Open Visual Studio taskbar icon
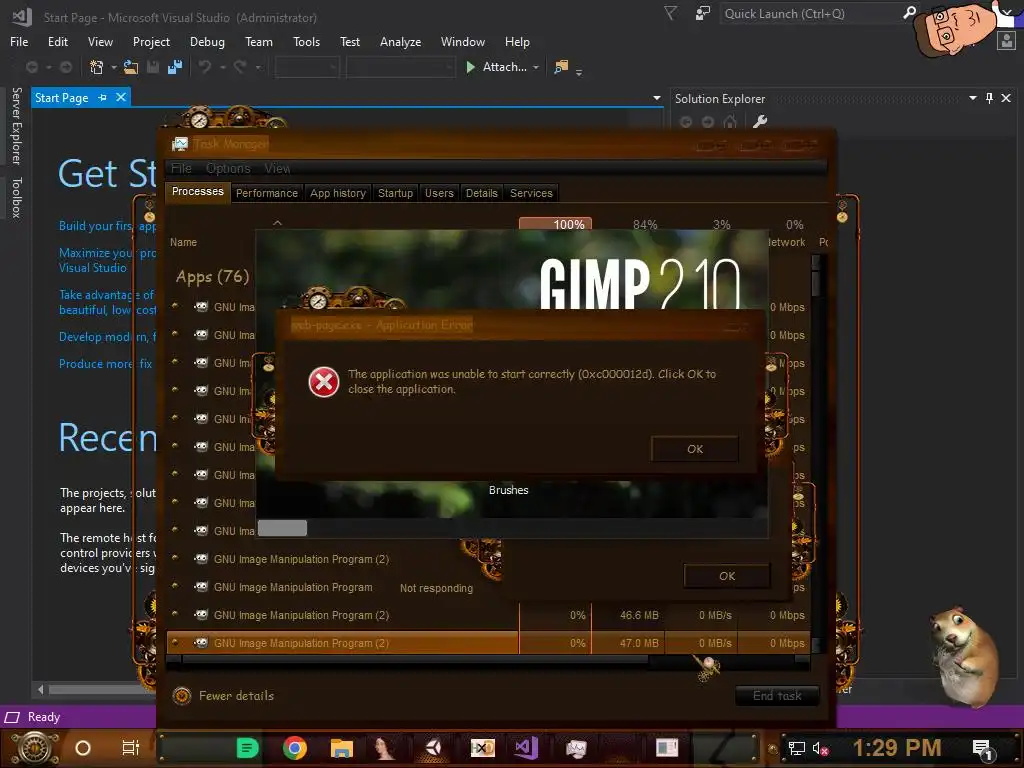 pyautogui.click(x=526, y=748)
